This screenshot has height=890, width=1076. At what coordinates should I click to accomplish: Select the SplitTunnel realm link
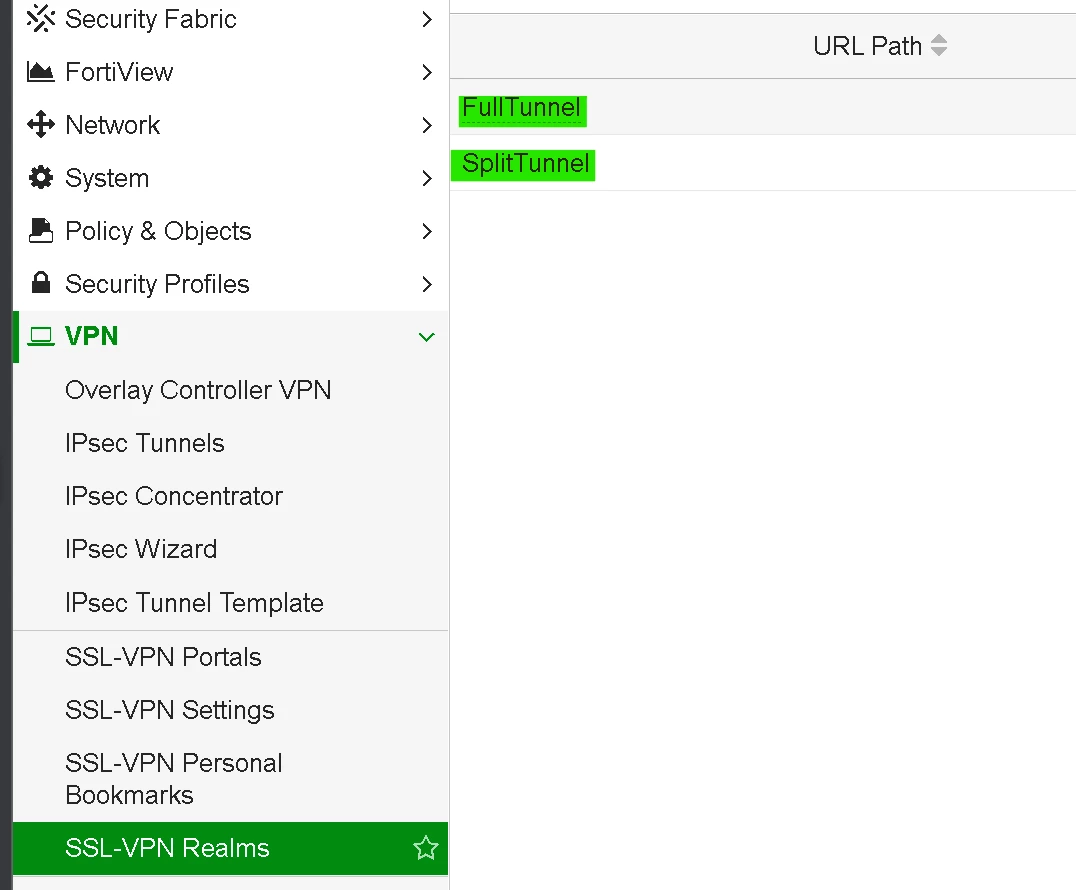point(525,164)
